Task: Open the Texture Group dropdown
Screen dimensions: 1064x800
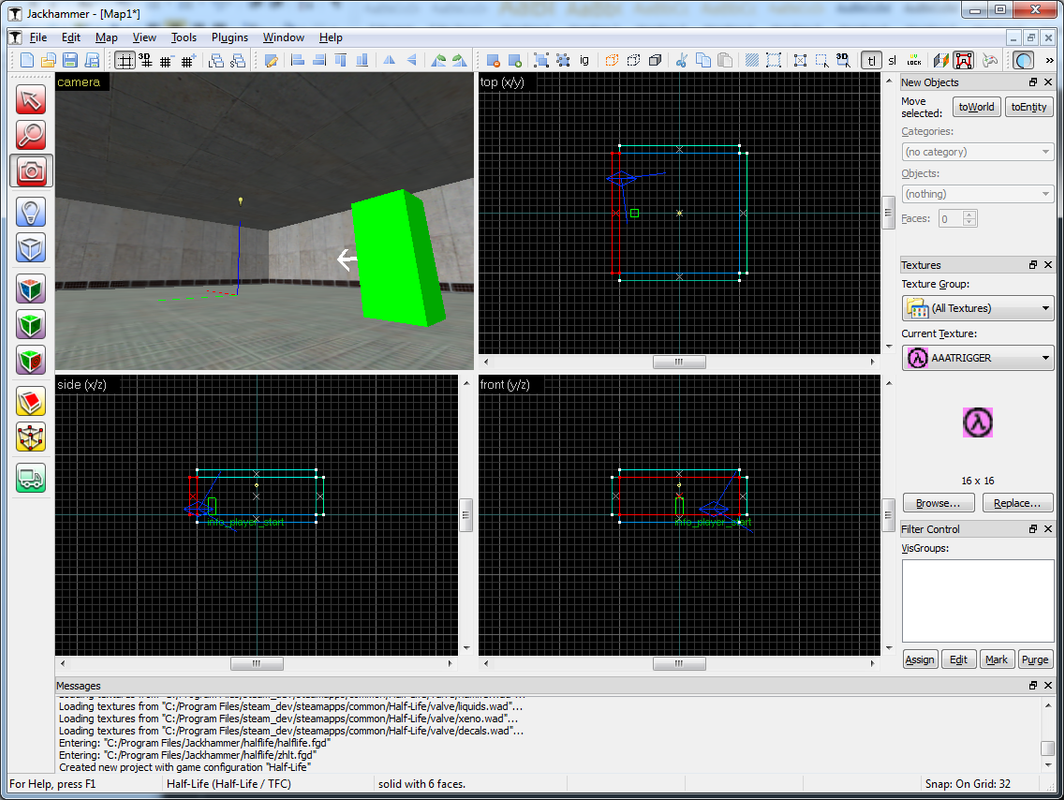Action: click(977, 308)
